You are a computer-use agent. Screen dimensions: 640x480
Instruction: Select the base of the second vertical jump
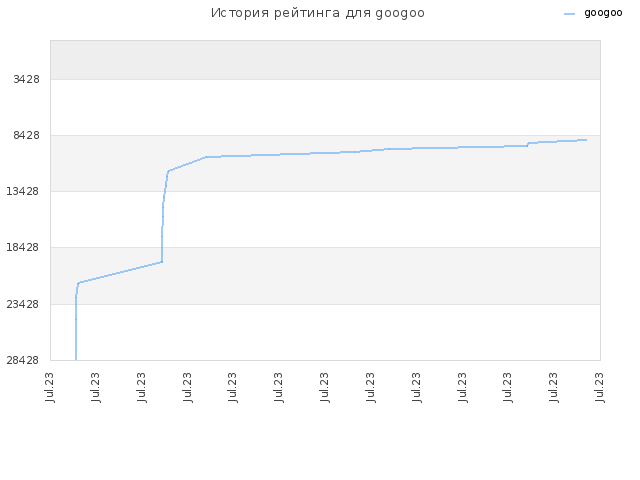point(162,262)
